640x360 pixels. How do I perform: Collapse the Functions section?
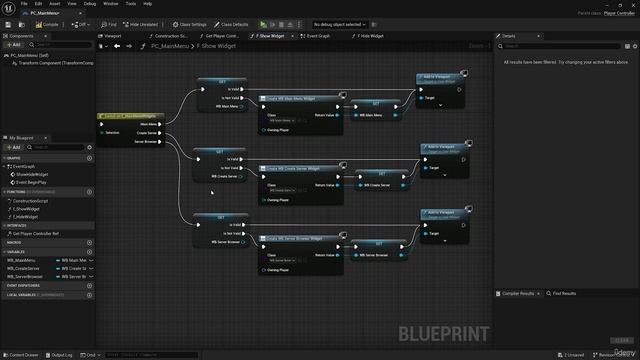[x=4, y=192]
